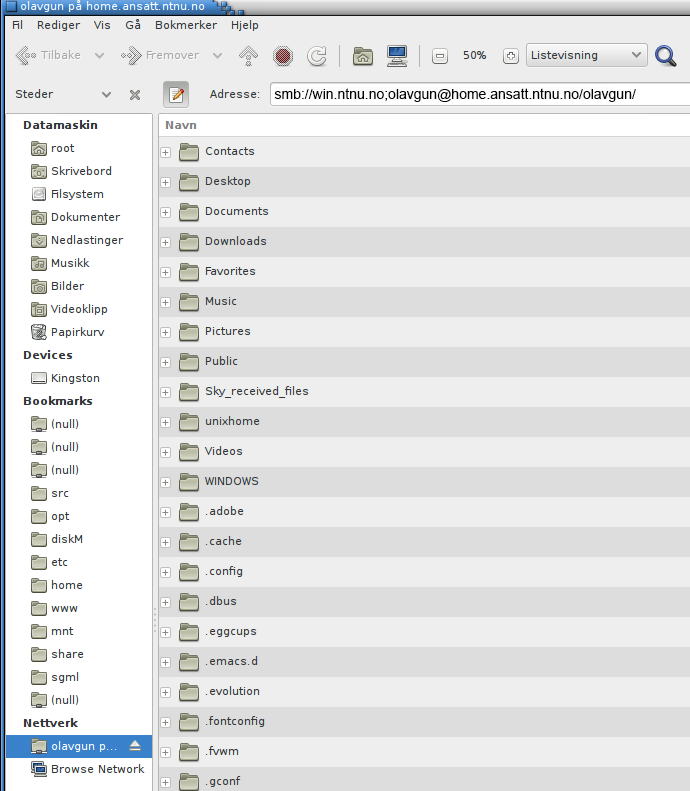Stop loading with the red stop icon

(x=282, y=55)
